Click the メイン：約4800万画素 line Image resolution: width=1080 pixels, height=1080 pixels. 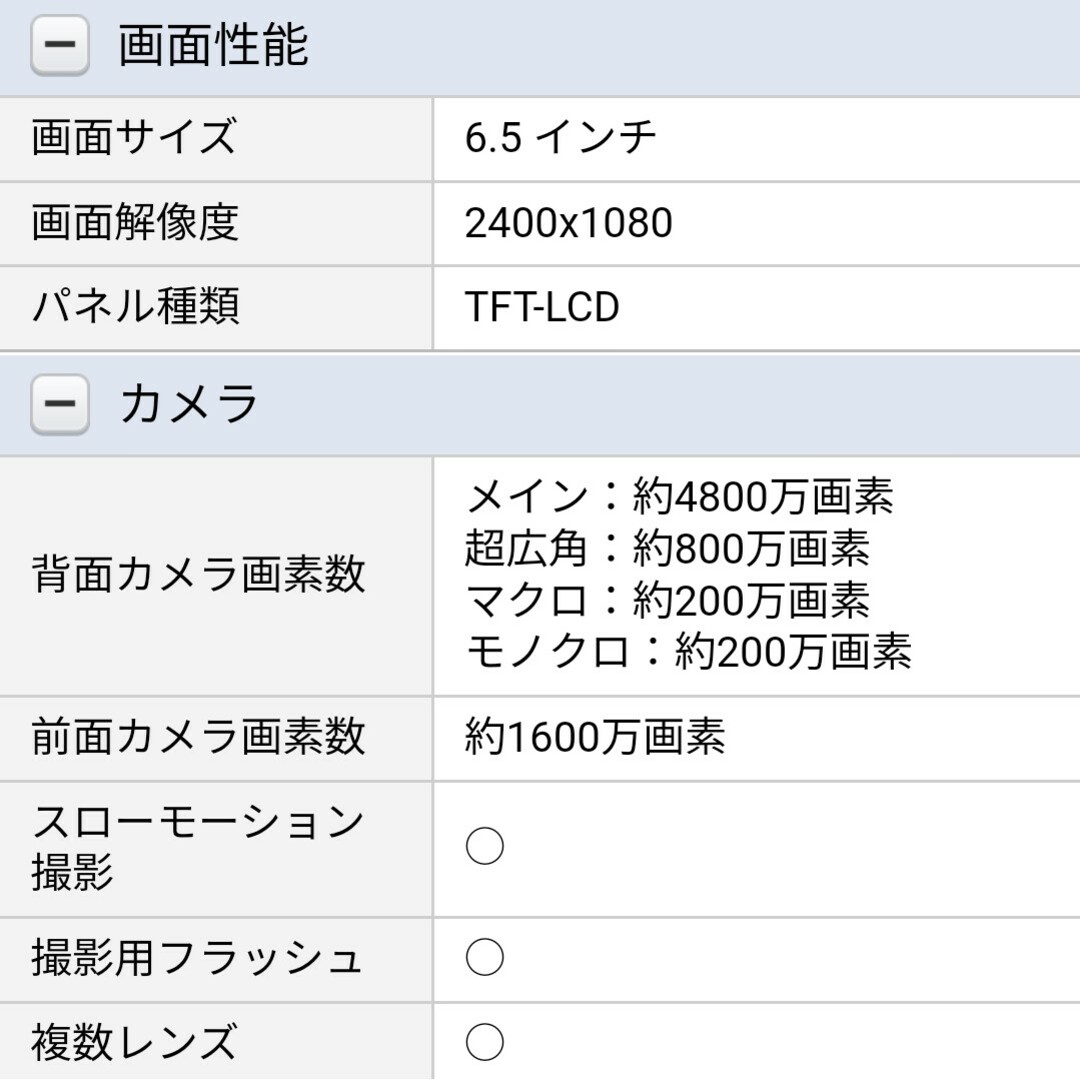pyautogui.click(x=679, y=496)
